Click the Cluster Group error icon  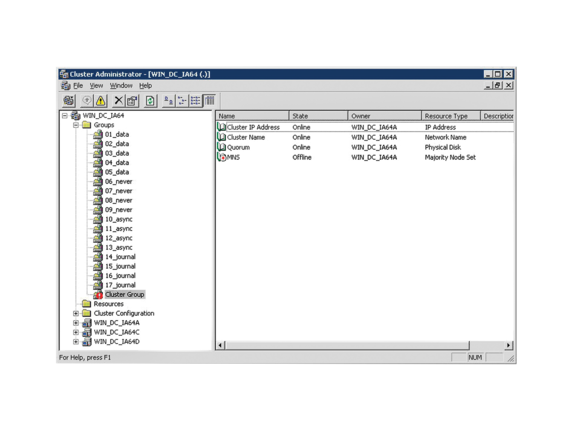click(98, 294)
